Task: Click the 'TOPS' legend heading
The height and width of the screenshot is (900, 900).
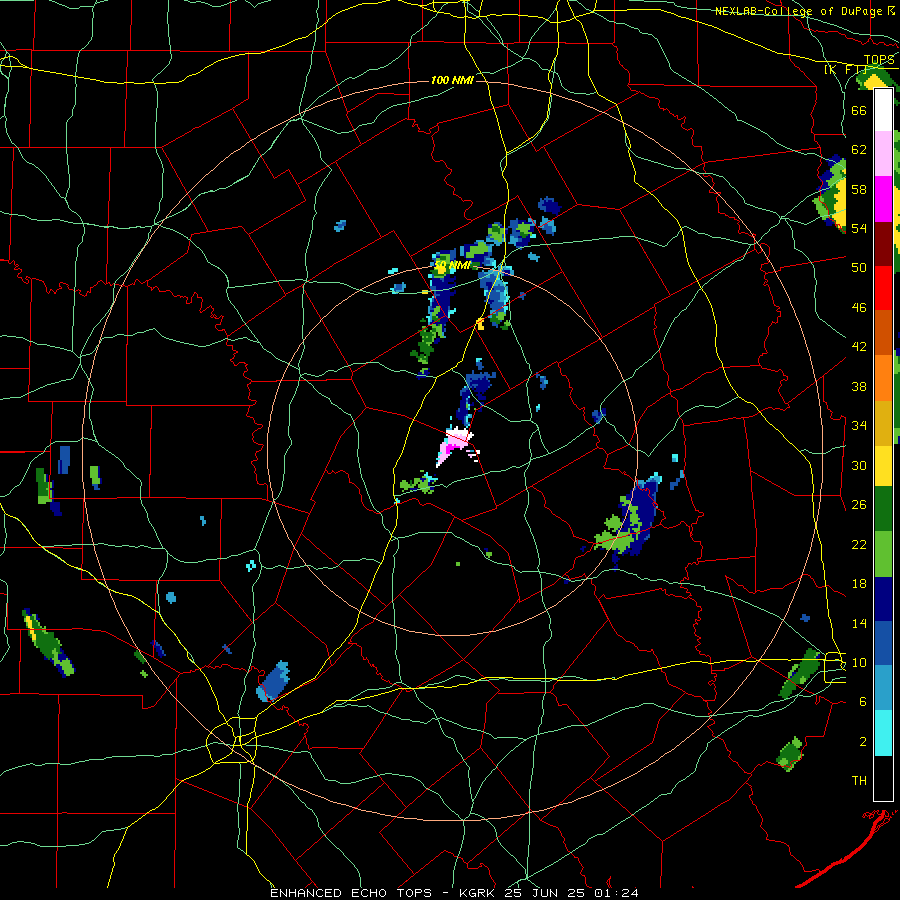Action: coord(879,60)
